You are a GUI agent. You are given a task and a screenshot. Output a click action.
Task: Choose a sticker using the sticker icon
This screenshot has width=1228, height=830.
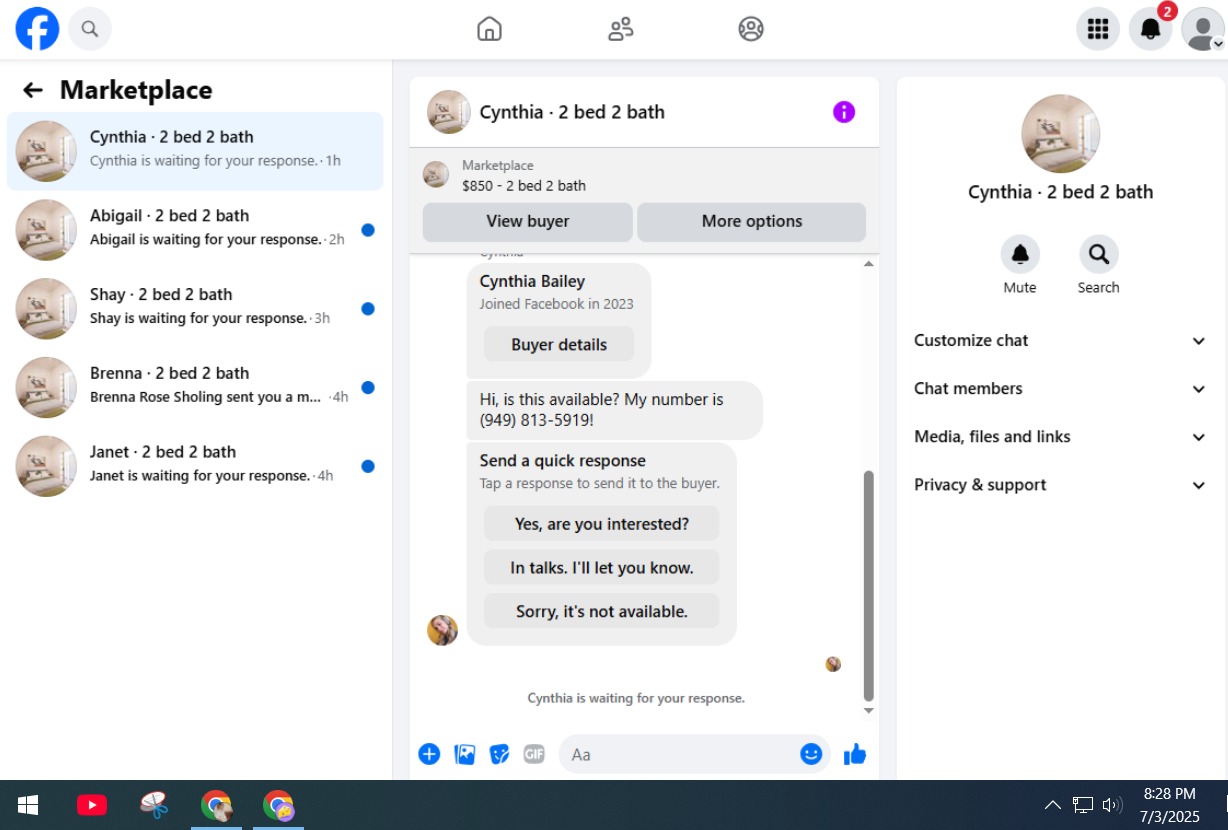click(x=499, y=754)
